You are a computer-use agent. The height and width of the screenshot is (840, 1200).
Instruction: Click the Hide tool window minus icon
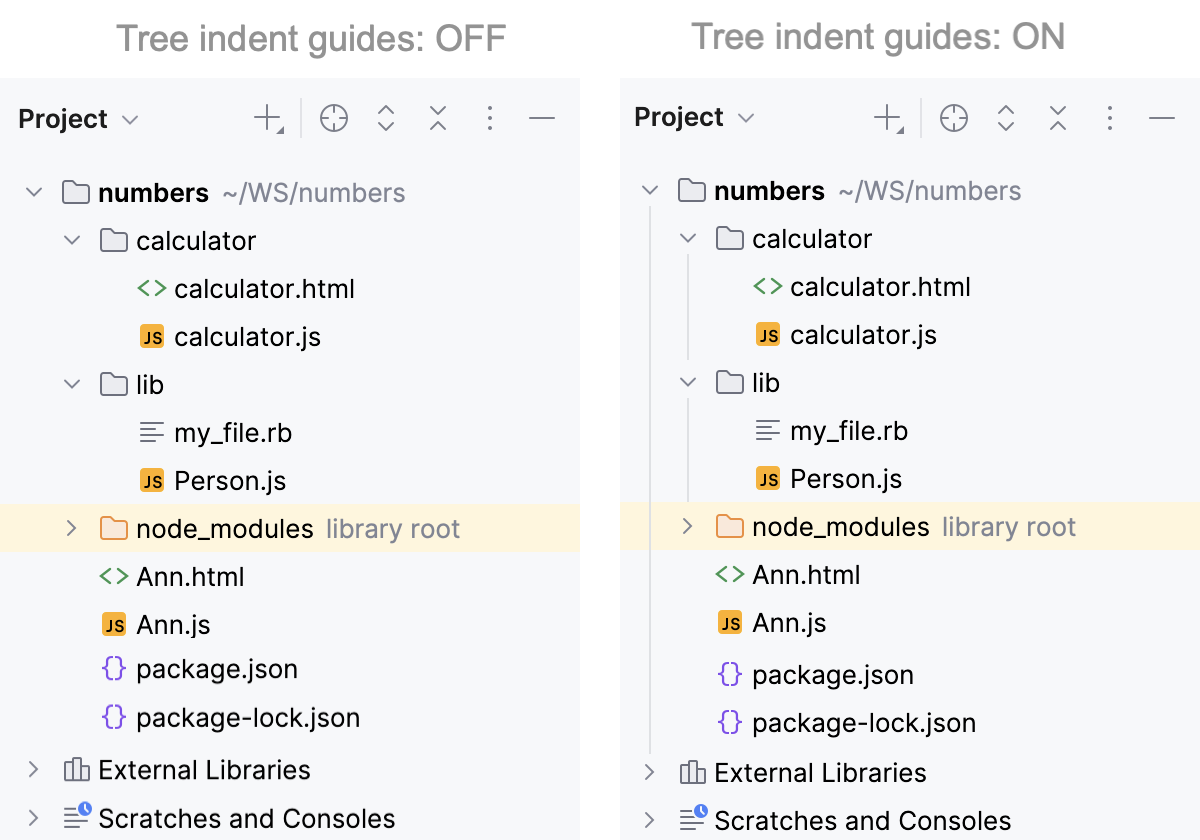point(542,118)
